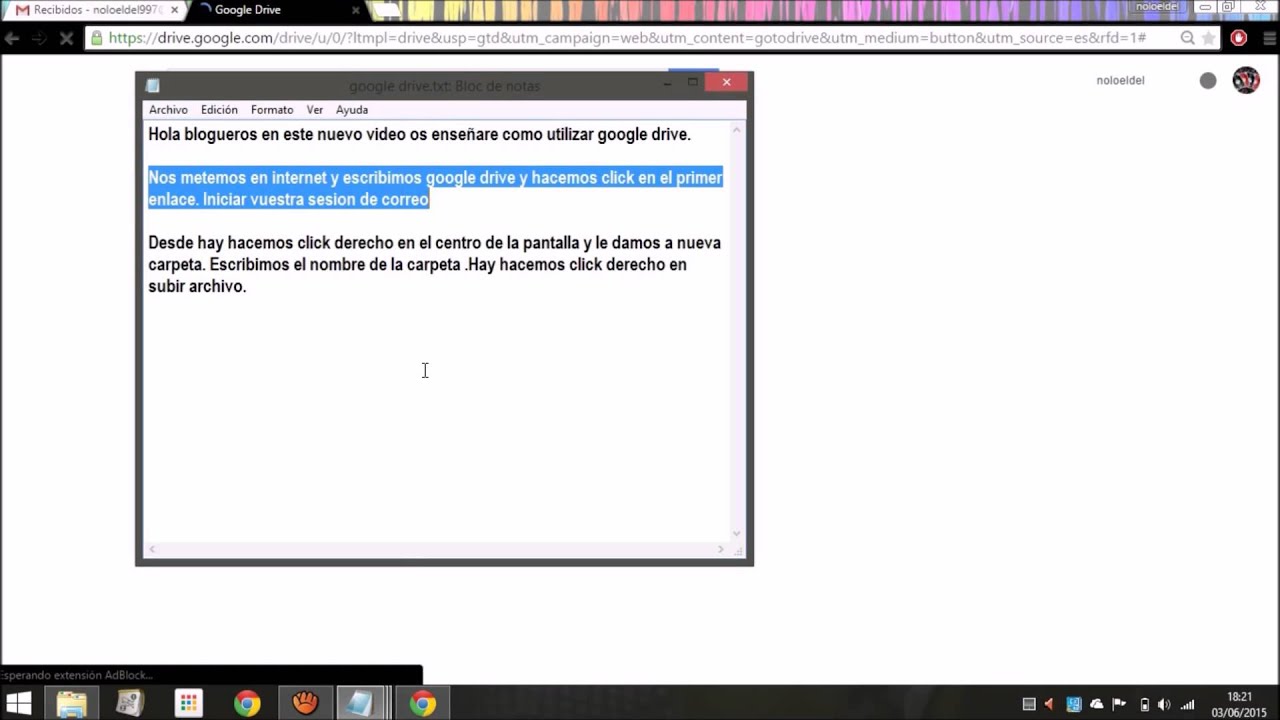Open the network signal tray icon
Image resolution: width=1280 pixels, height=720 pixels.
(1187, 704)
